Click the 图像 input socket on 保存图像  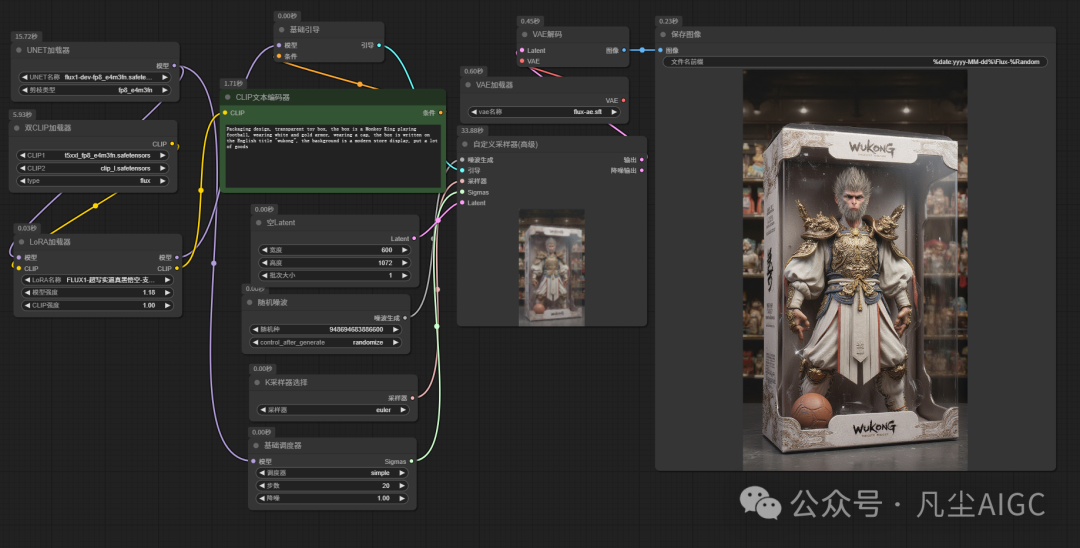click(661, 50)
